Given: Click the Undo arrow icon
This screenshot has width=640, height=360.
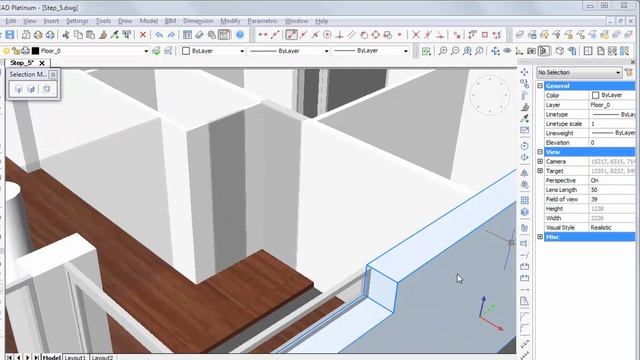Looking at the screenshot, I should (x=159, y=35).
